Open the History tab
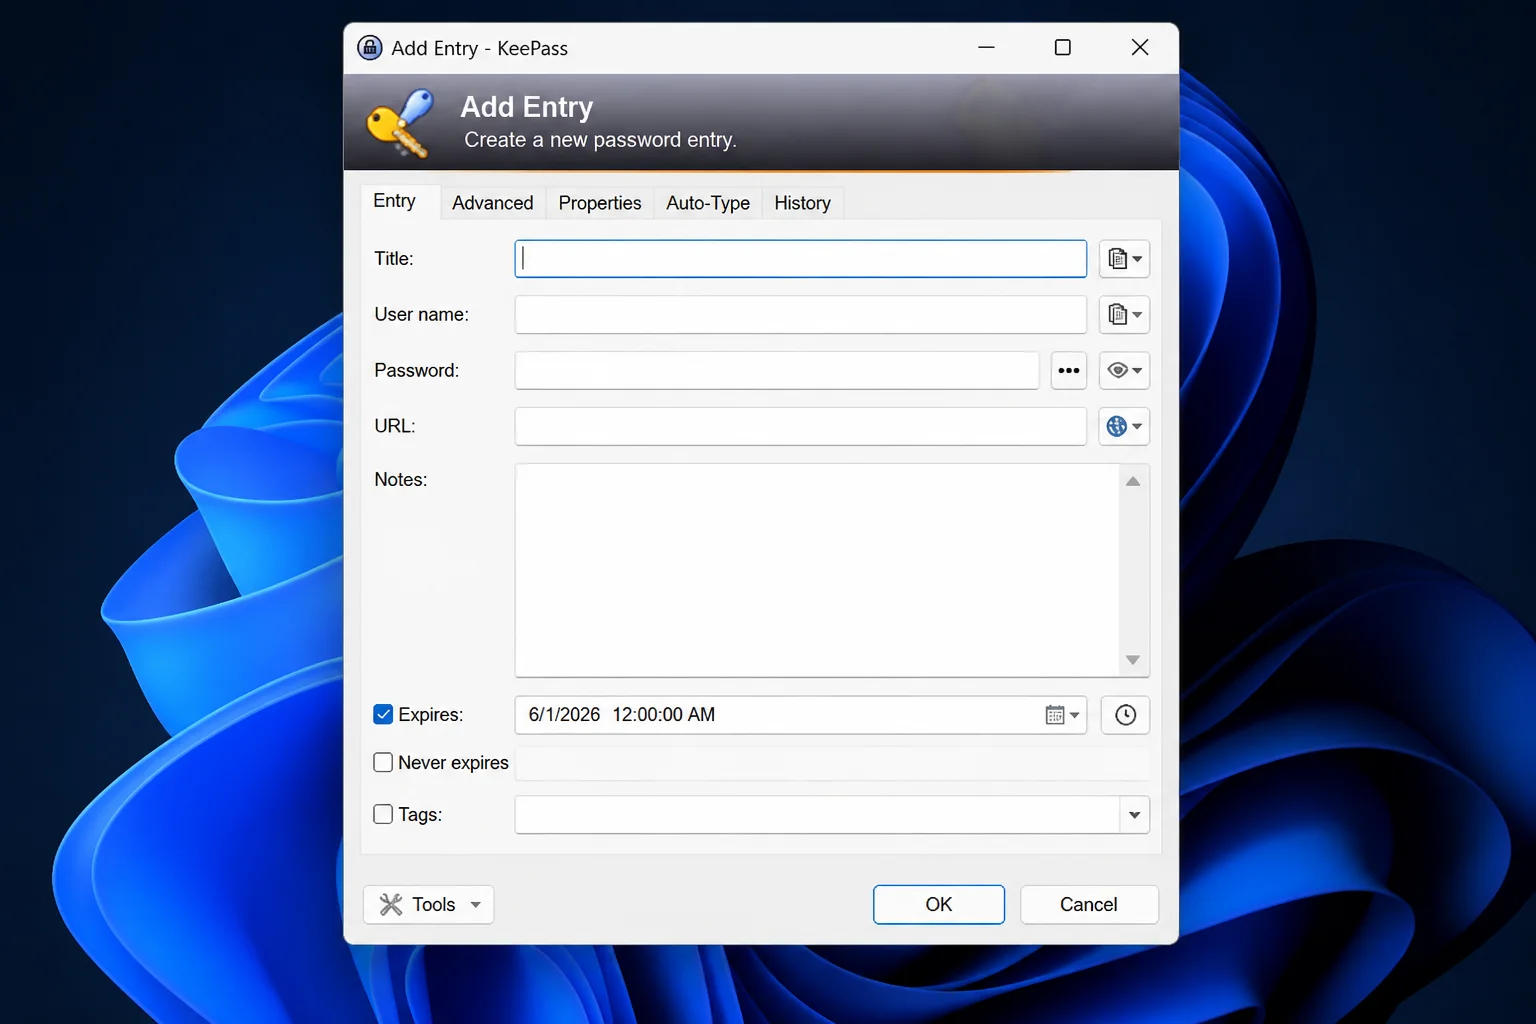This screenshot has width=1536, height=1024. click(803, 203)
